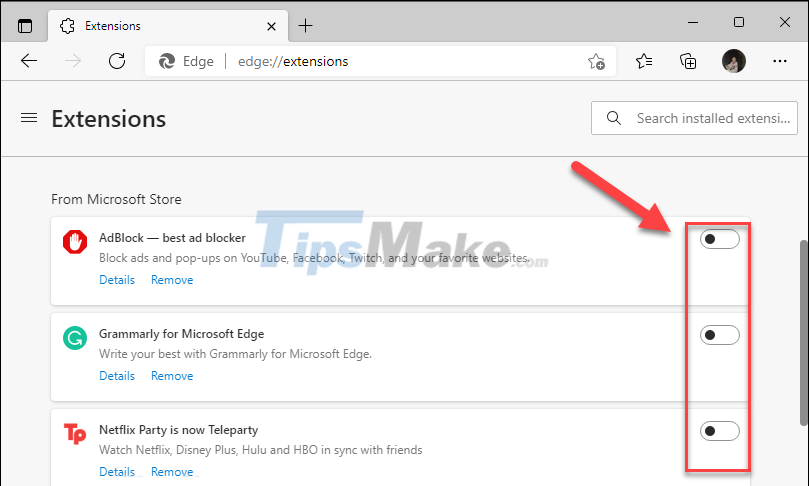
Task: Open Details for Grammarly
Action: click(x=117, y=376)
